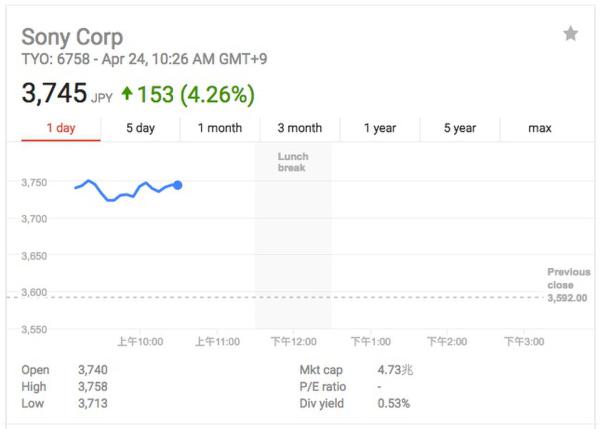The width and height of the screenshot is (600, 429).
Task: Click the green up arrow price change indicator
Action: [126, 94]
